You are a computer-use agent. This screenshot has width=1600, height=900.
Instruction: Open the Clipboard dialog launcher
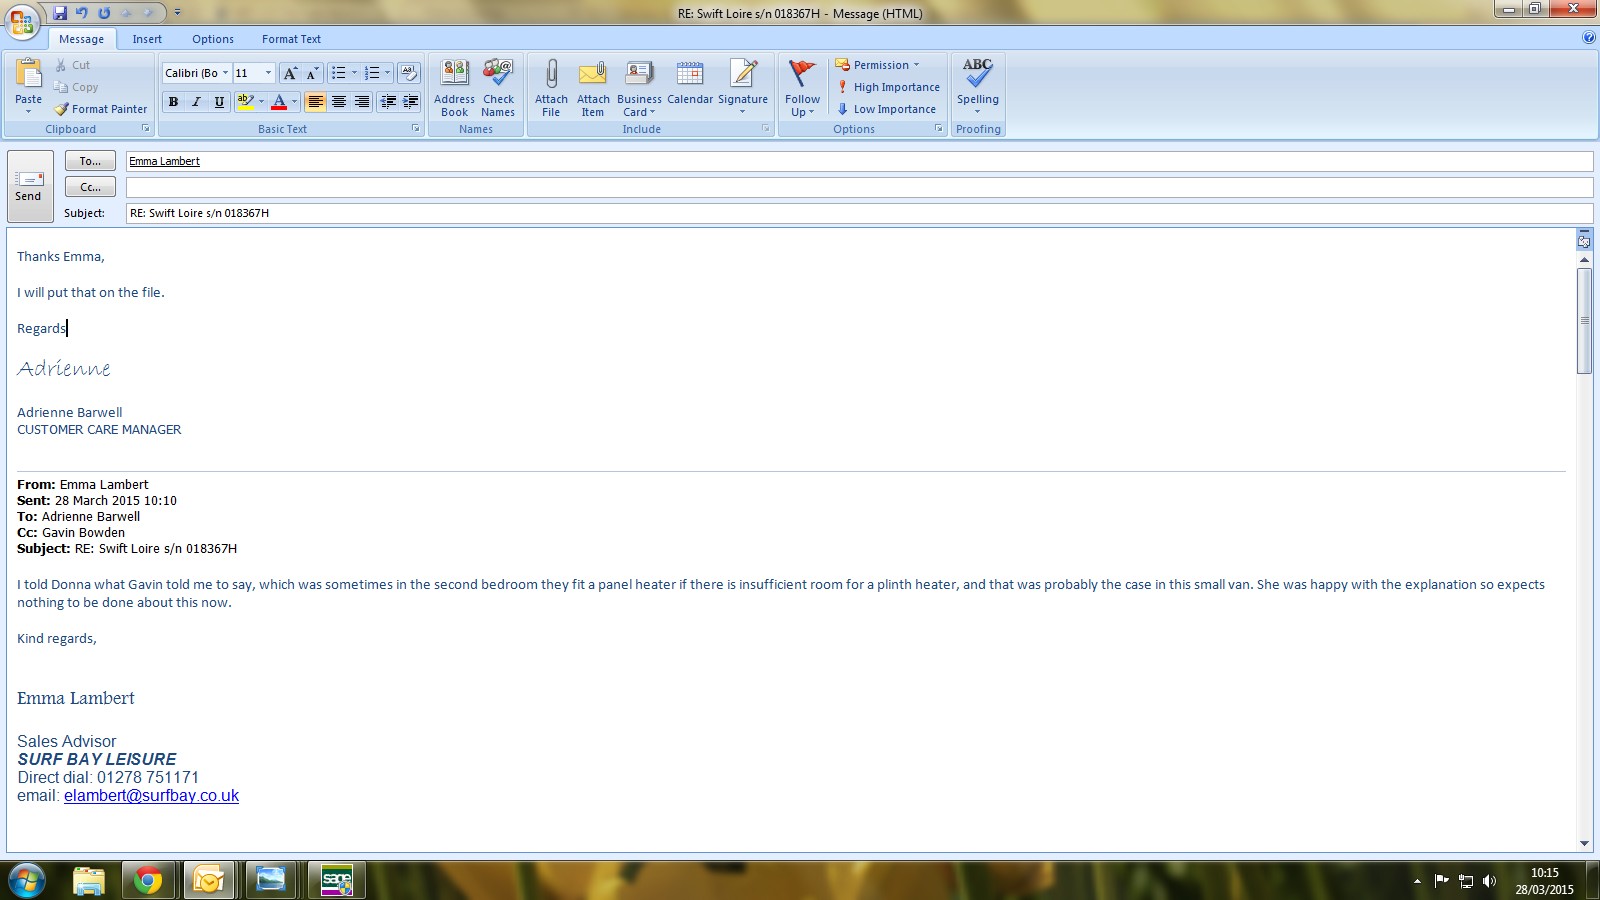pos(146,129)
